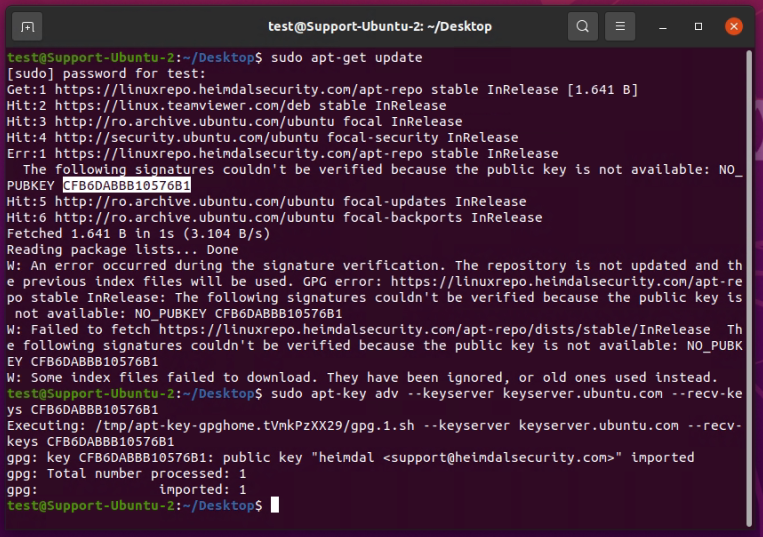Open the hamburger menu
The height and width of the screenshot is (537, 763).
click(x=619, y=26)
